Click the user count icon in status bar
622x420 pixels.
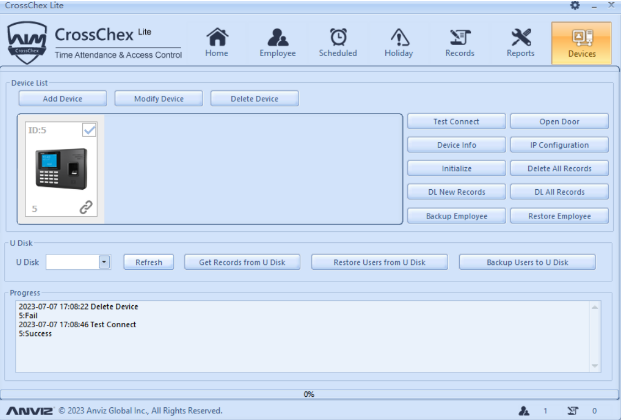(523, 411)
